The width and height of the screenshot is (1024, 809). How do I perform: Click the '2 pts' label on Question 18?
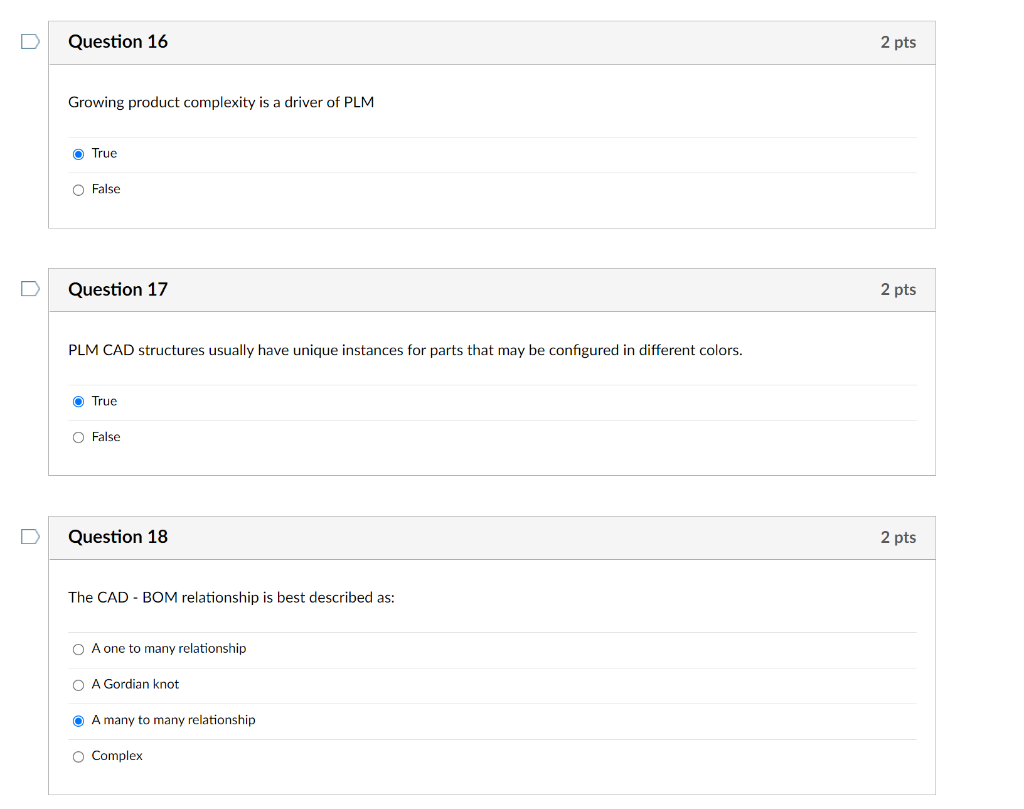[x=897, y=537]
